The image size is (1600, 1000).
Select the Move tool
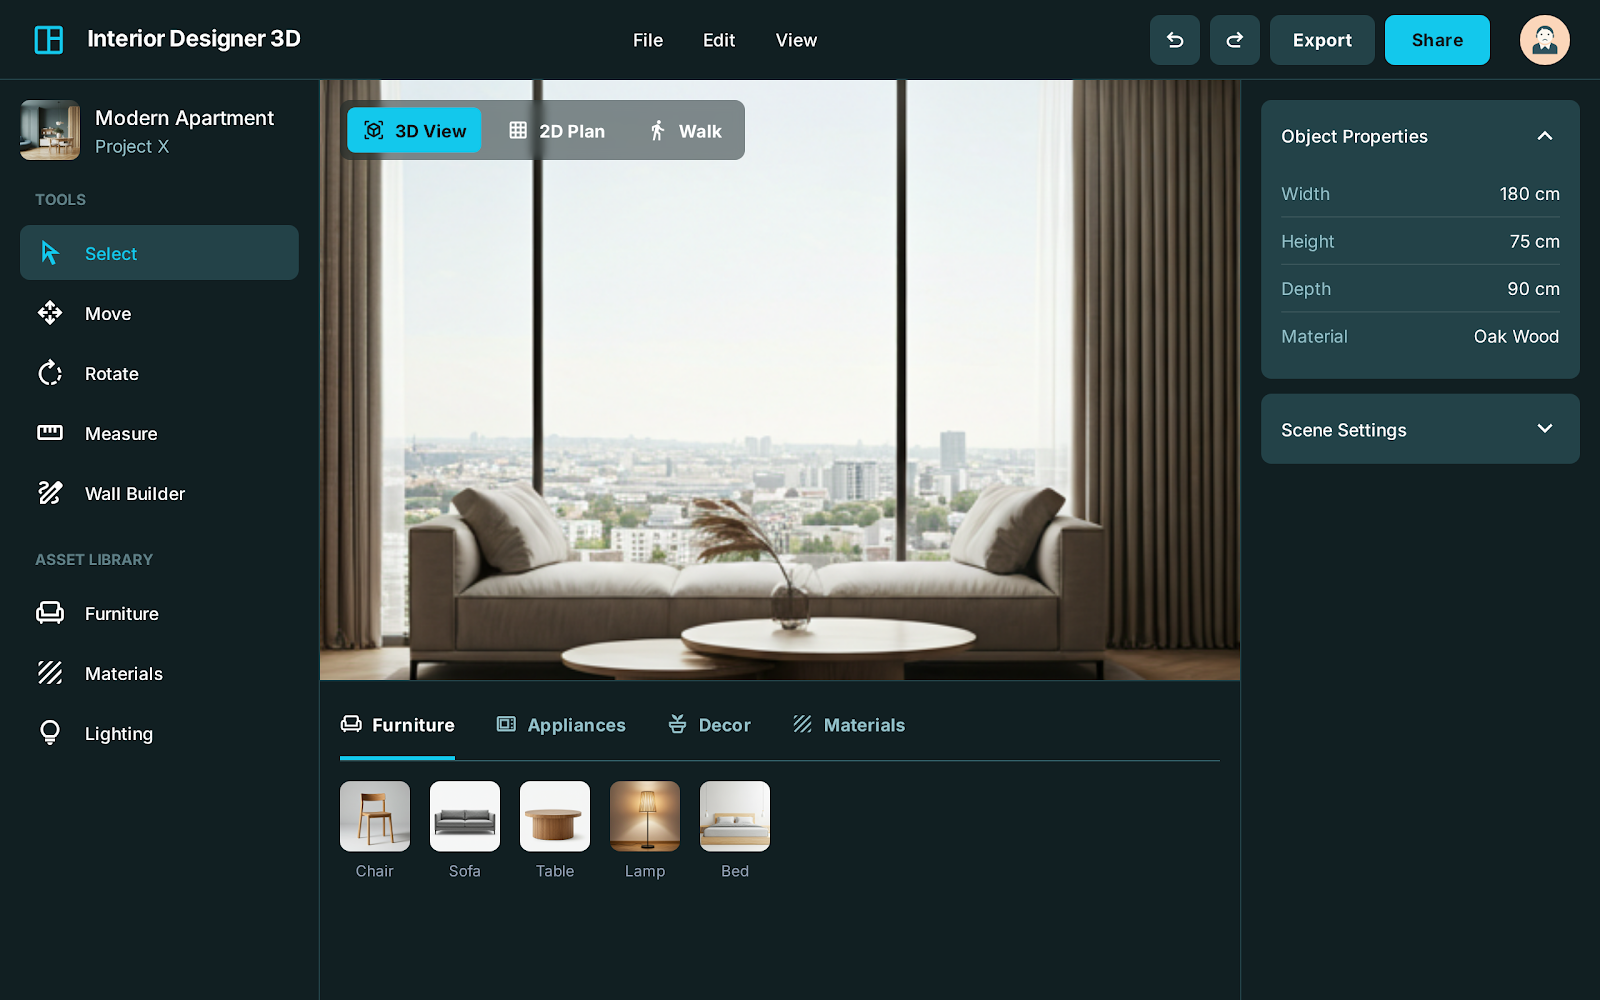[x=108, y=313]
